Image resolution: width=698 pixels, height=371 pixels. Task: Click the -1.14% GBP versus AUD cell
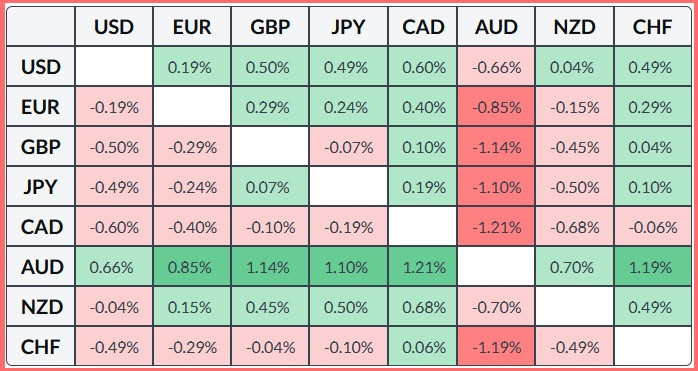coord(496,147)
